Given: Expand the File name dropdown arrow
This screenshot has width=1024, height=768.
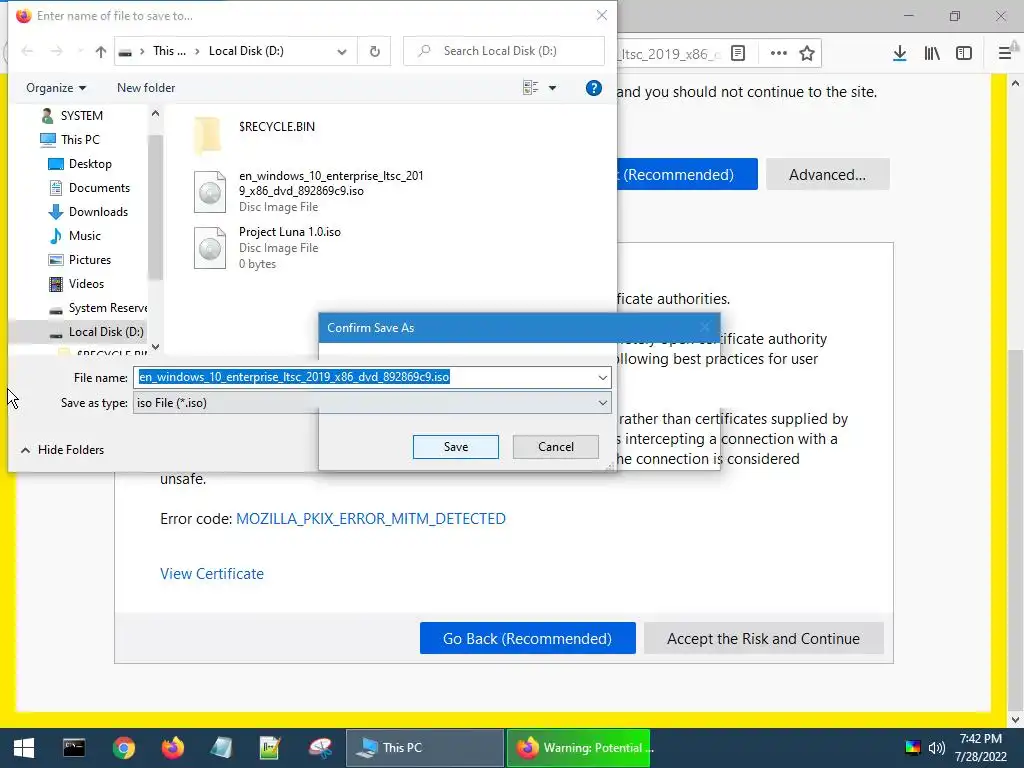Looking at the screenshot, I should point(603,377).
